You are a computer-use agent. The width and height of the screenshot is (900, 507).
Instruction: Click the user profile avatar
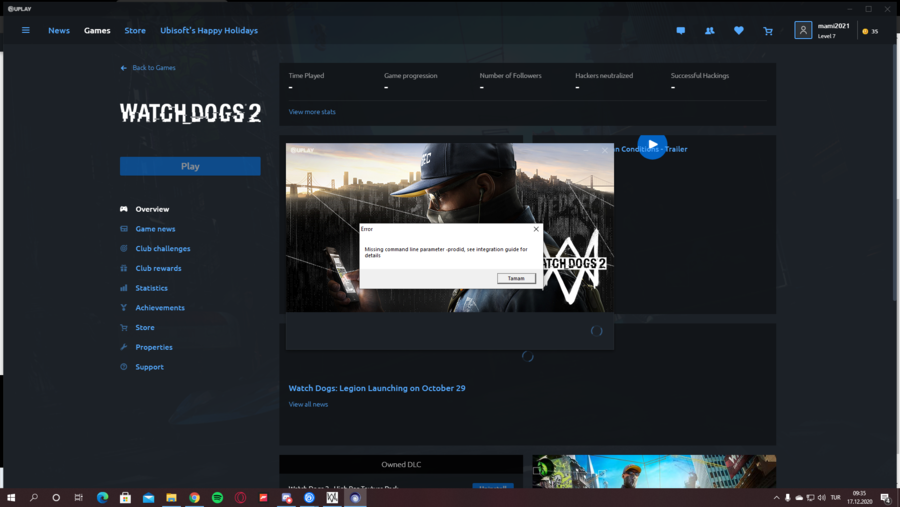point(803,30)
